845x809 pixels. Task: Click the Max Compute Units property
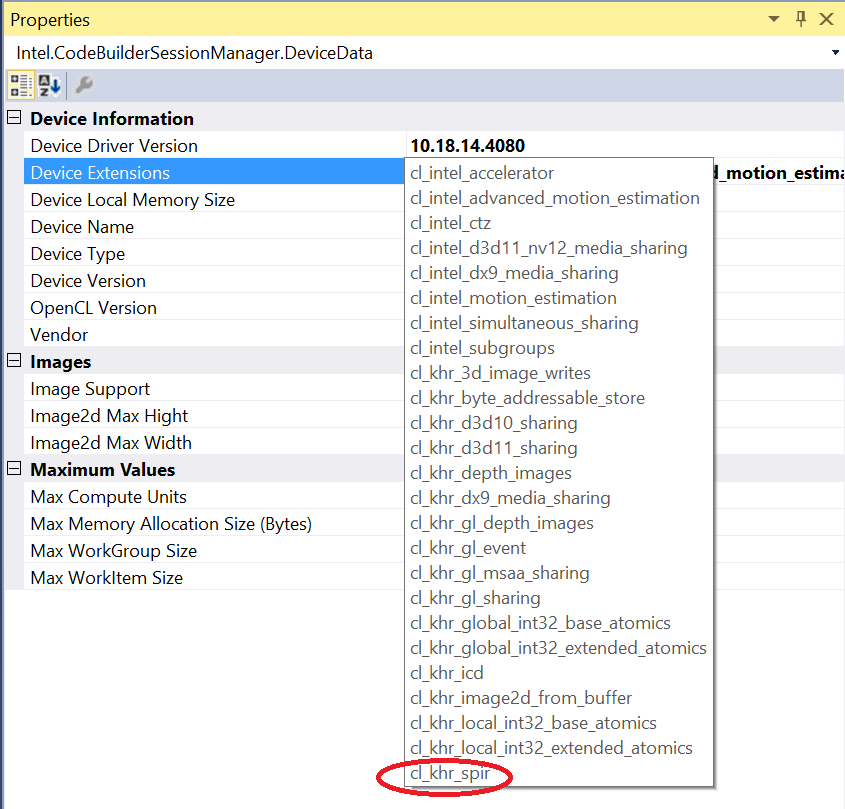click(x=108, y=497)
